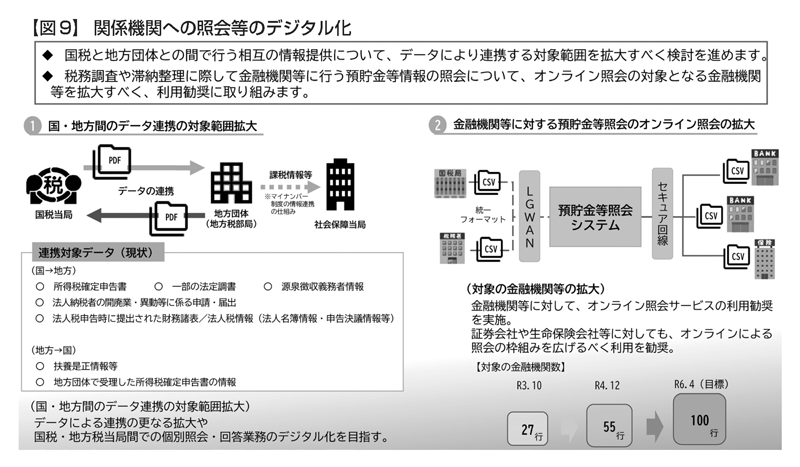800x467 pixels.
Task: Click the (国→地方) label
Action: pos(53,271)
